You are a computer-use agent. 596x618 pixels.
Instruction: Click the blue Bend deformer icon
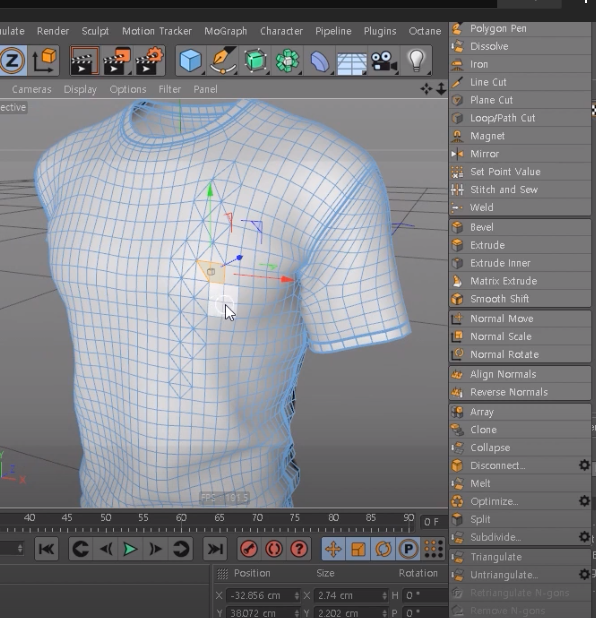[320, 61]
